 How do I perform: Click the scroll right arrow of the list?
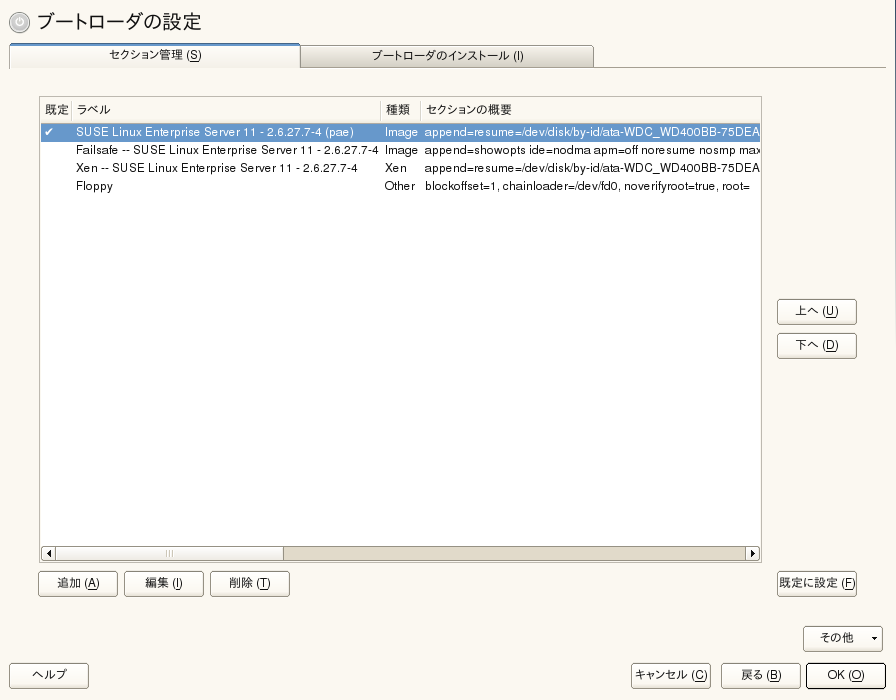pos(753,553)
